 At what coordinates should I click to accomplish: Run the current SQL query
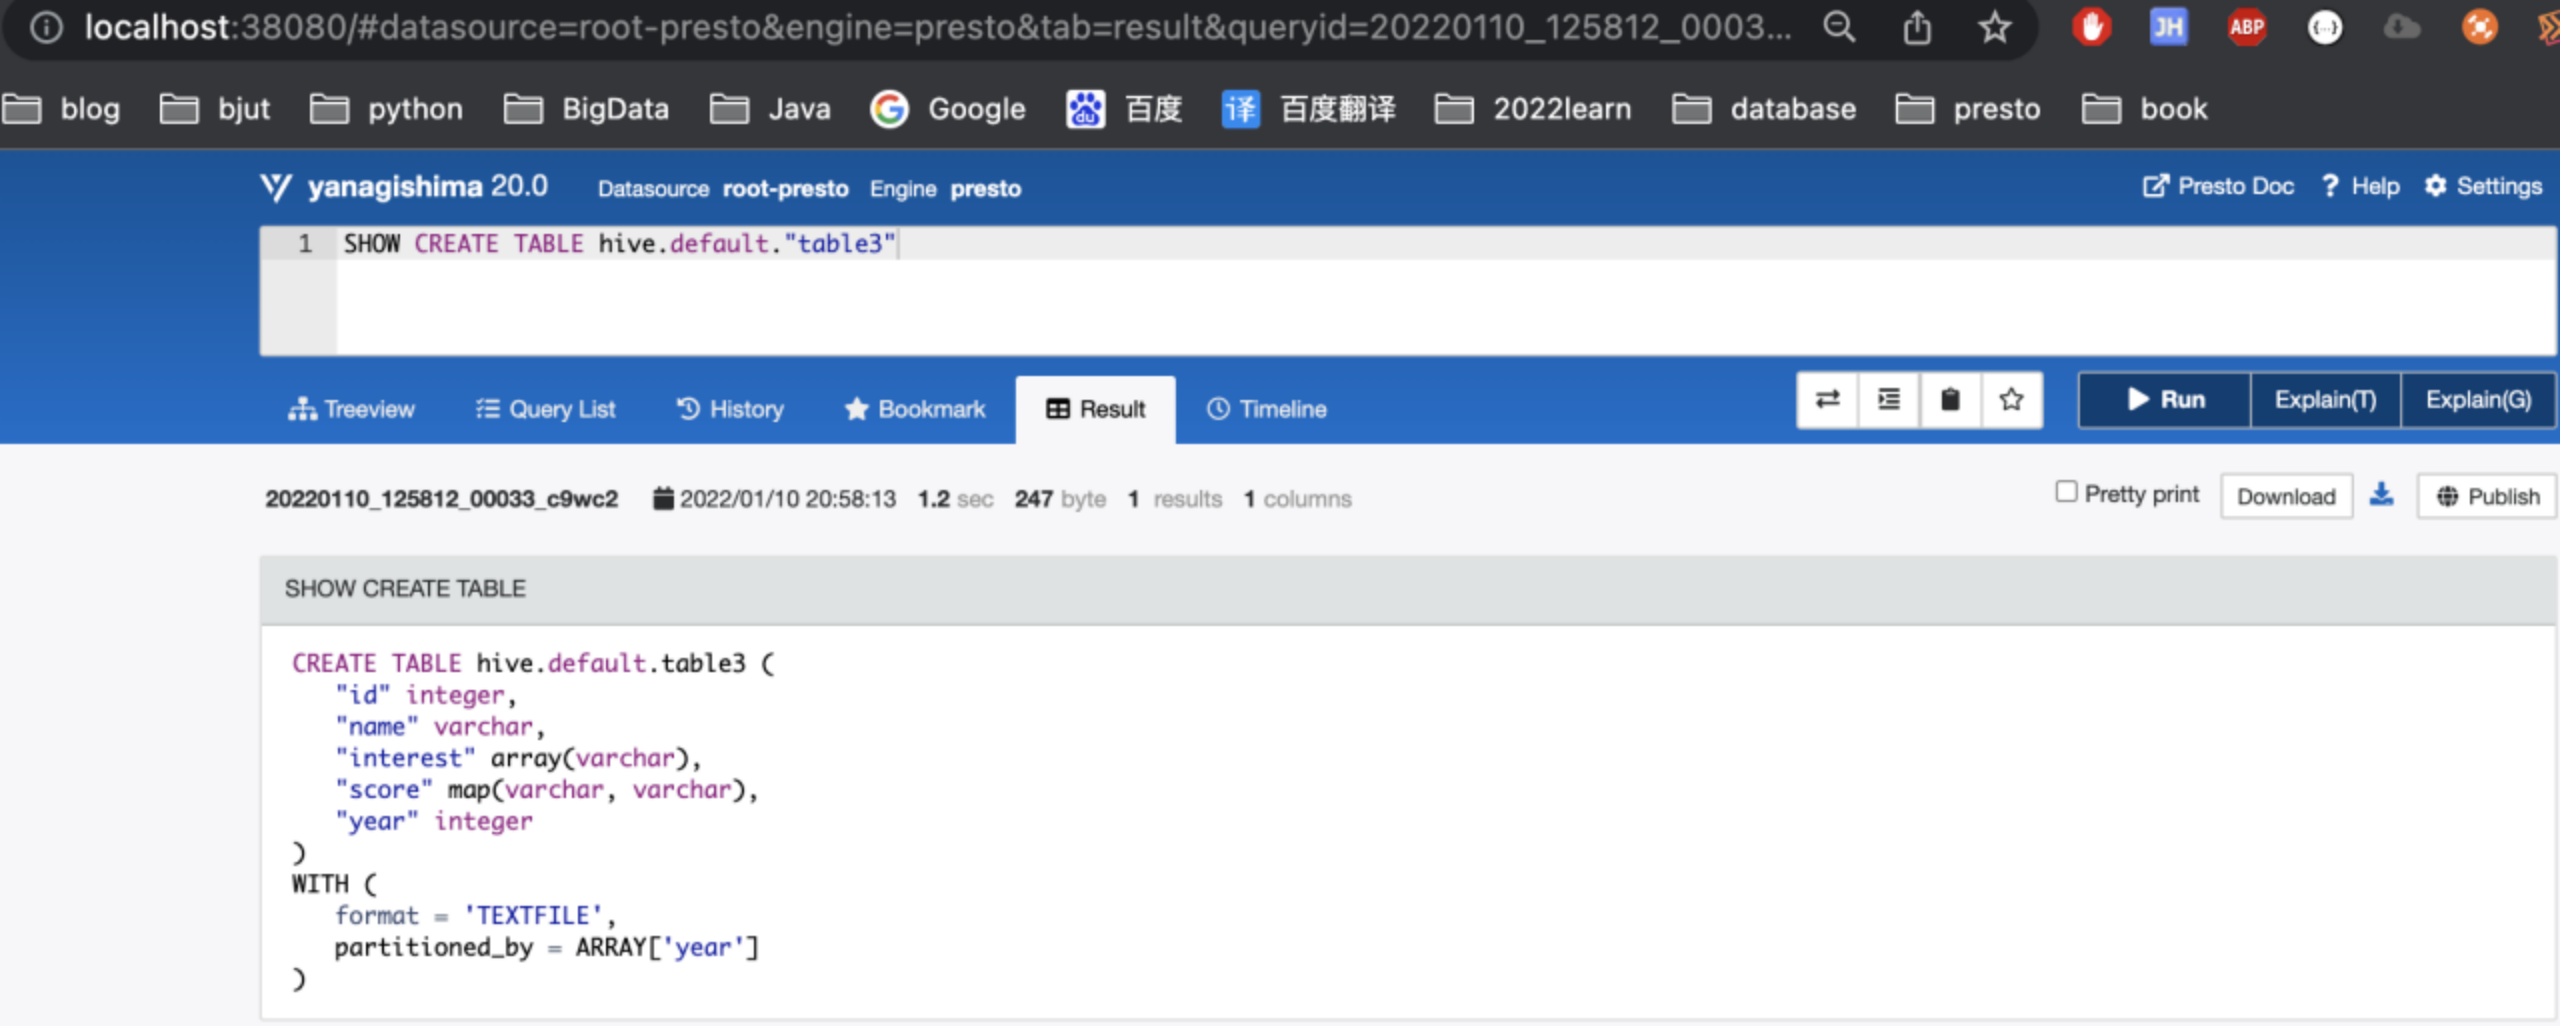(x=2166, y=399)
